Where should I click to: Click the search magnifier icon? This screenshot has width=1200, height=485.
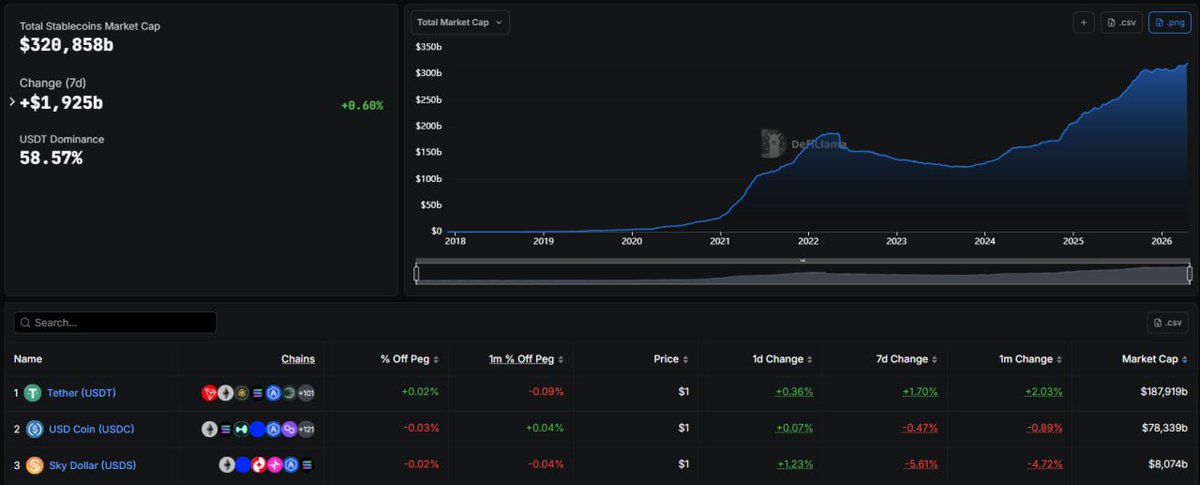[x=25, y=323]
